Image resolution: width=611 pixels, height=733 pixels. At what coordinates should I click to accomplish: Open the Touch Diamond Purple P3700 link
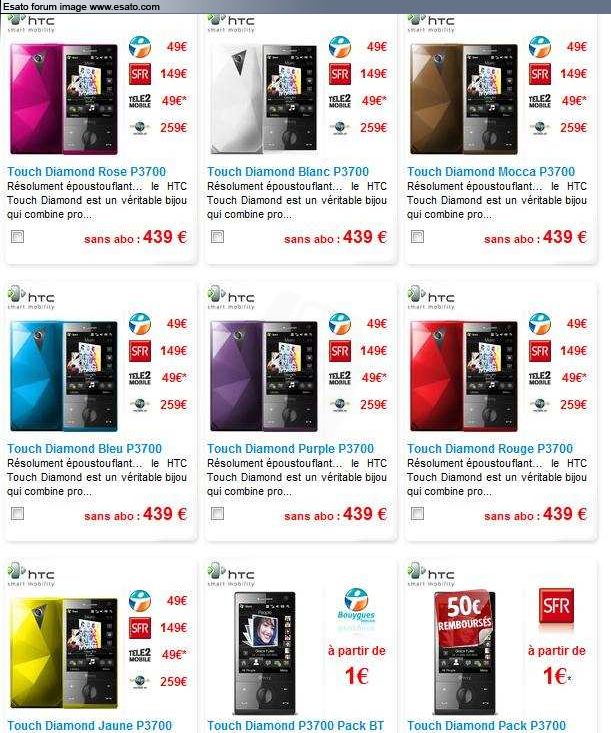point(290,449)
